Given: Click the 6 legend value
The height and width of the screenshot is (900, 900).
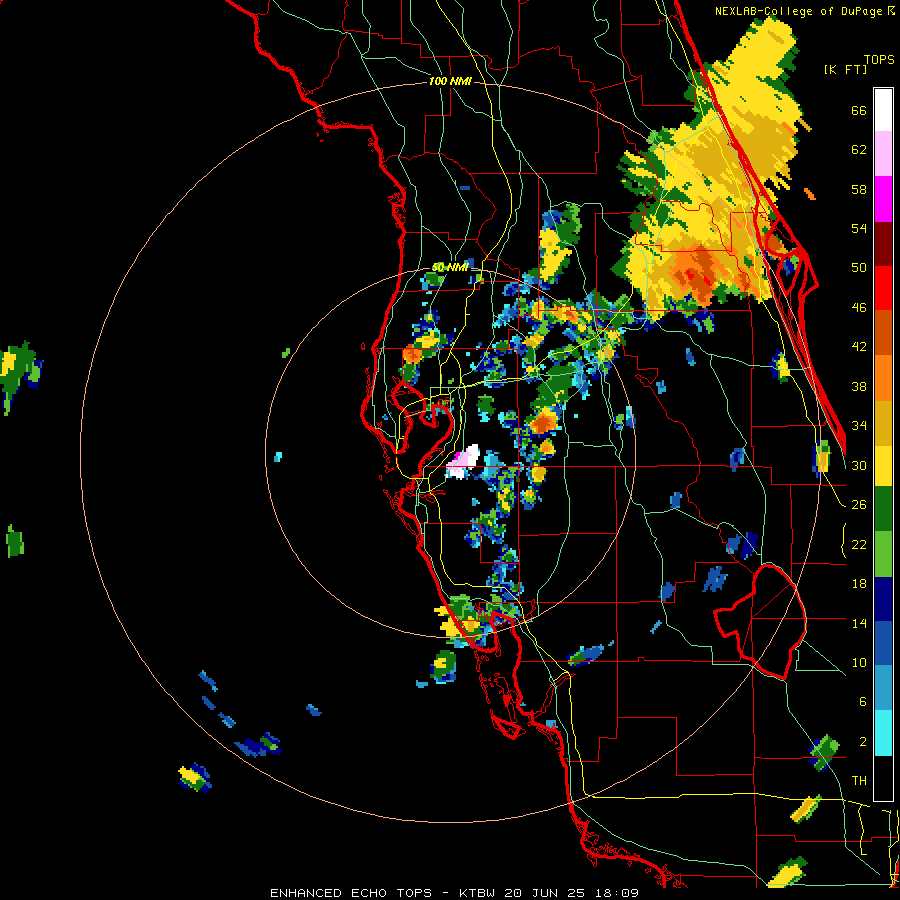Looking at the screenshot, I should pos(862,702).
